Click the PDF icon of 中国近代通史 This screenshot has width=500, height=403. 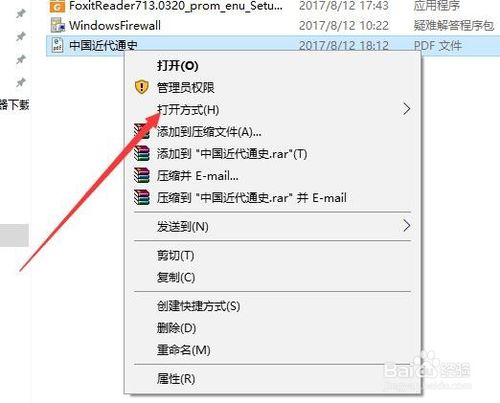coord(57,45)
